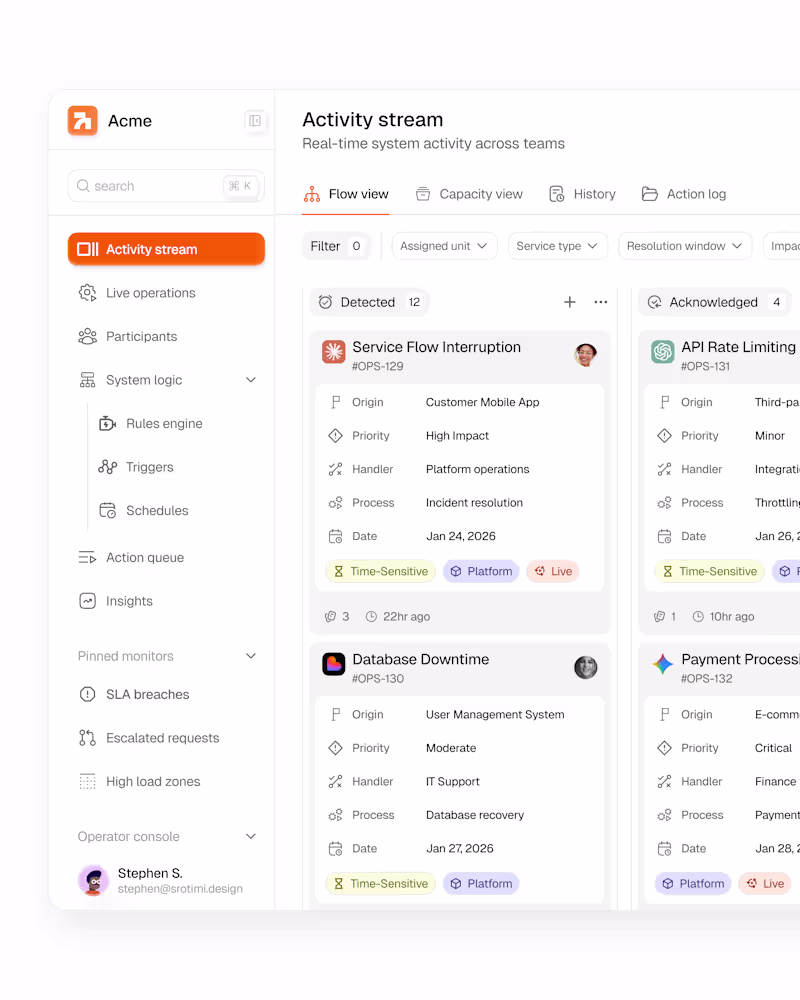The height and width of the screenshot is (1000, 800).
Task: Switch to the Action log tab
Action: pyautogui.click(x=684, y=194)
